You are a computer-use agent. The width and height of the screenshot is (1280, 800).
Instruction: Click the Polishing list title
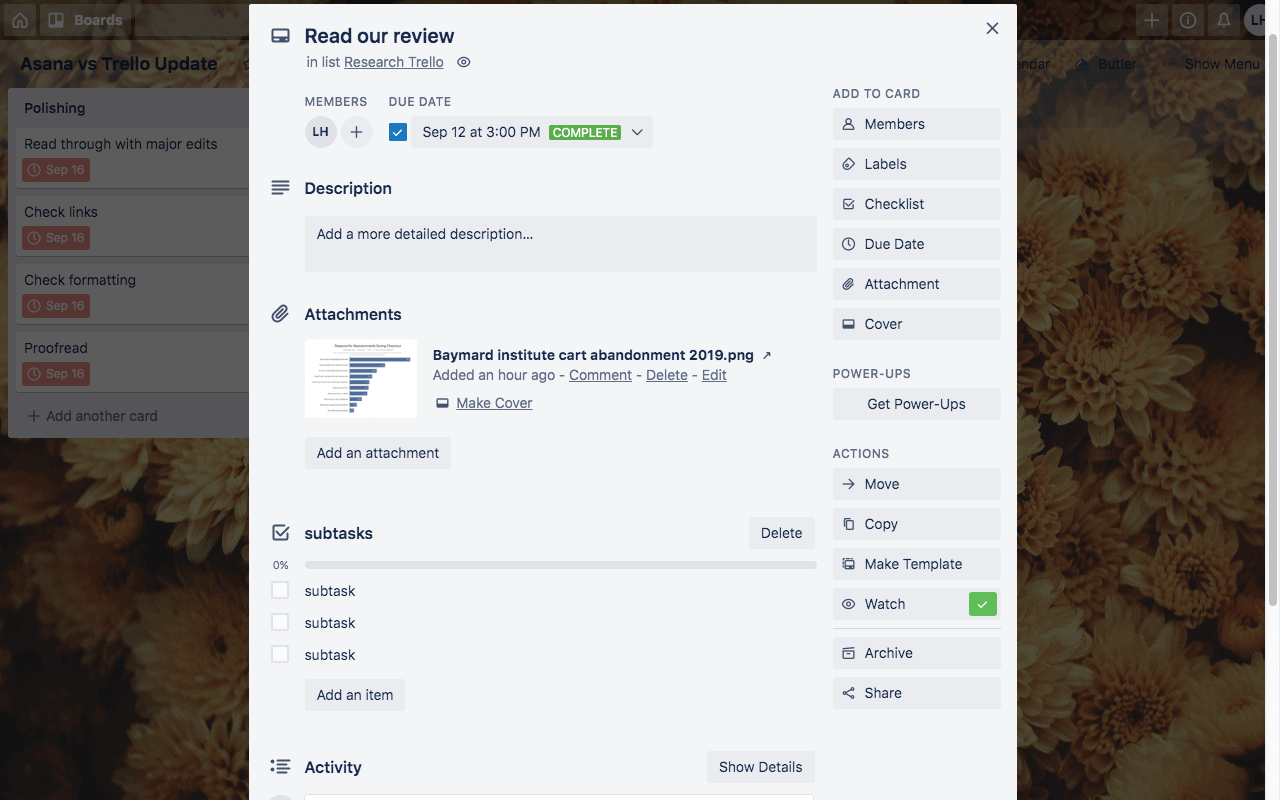coord(55,108)
